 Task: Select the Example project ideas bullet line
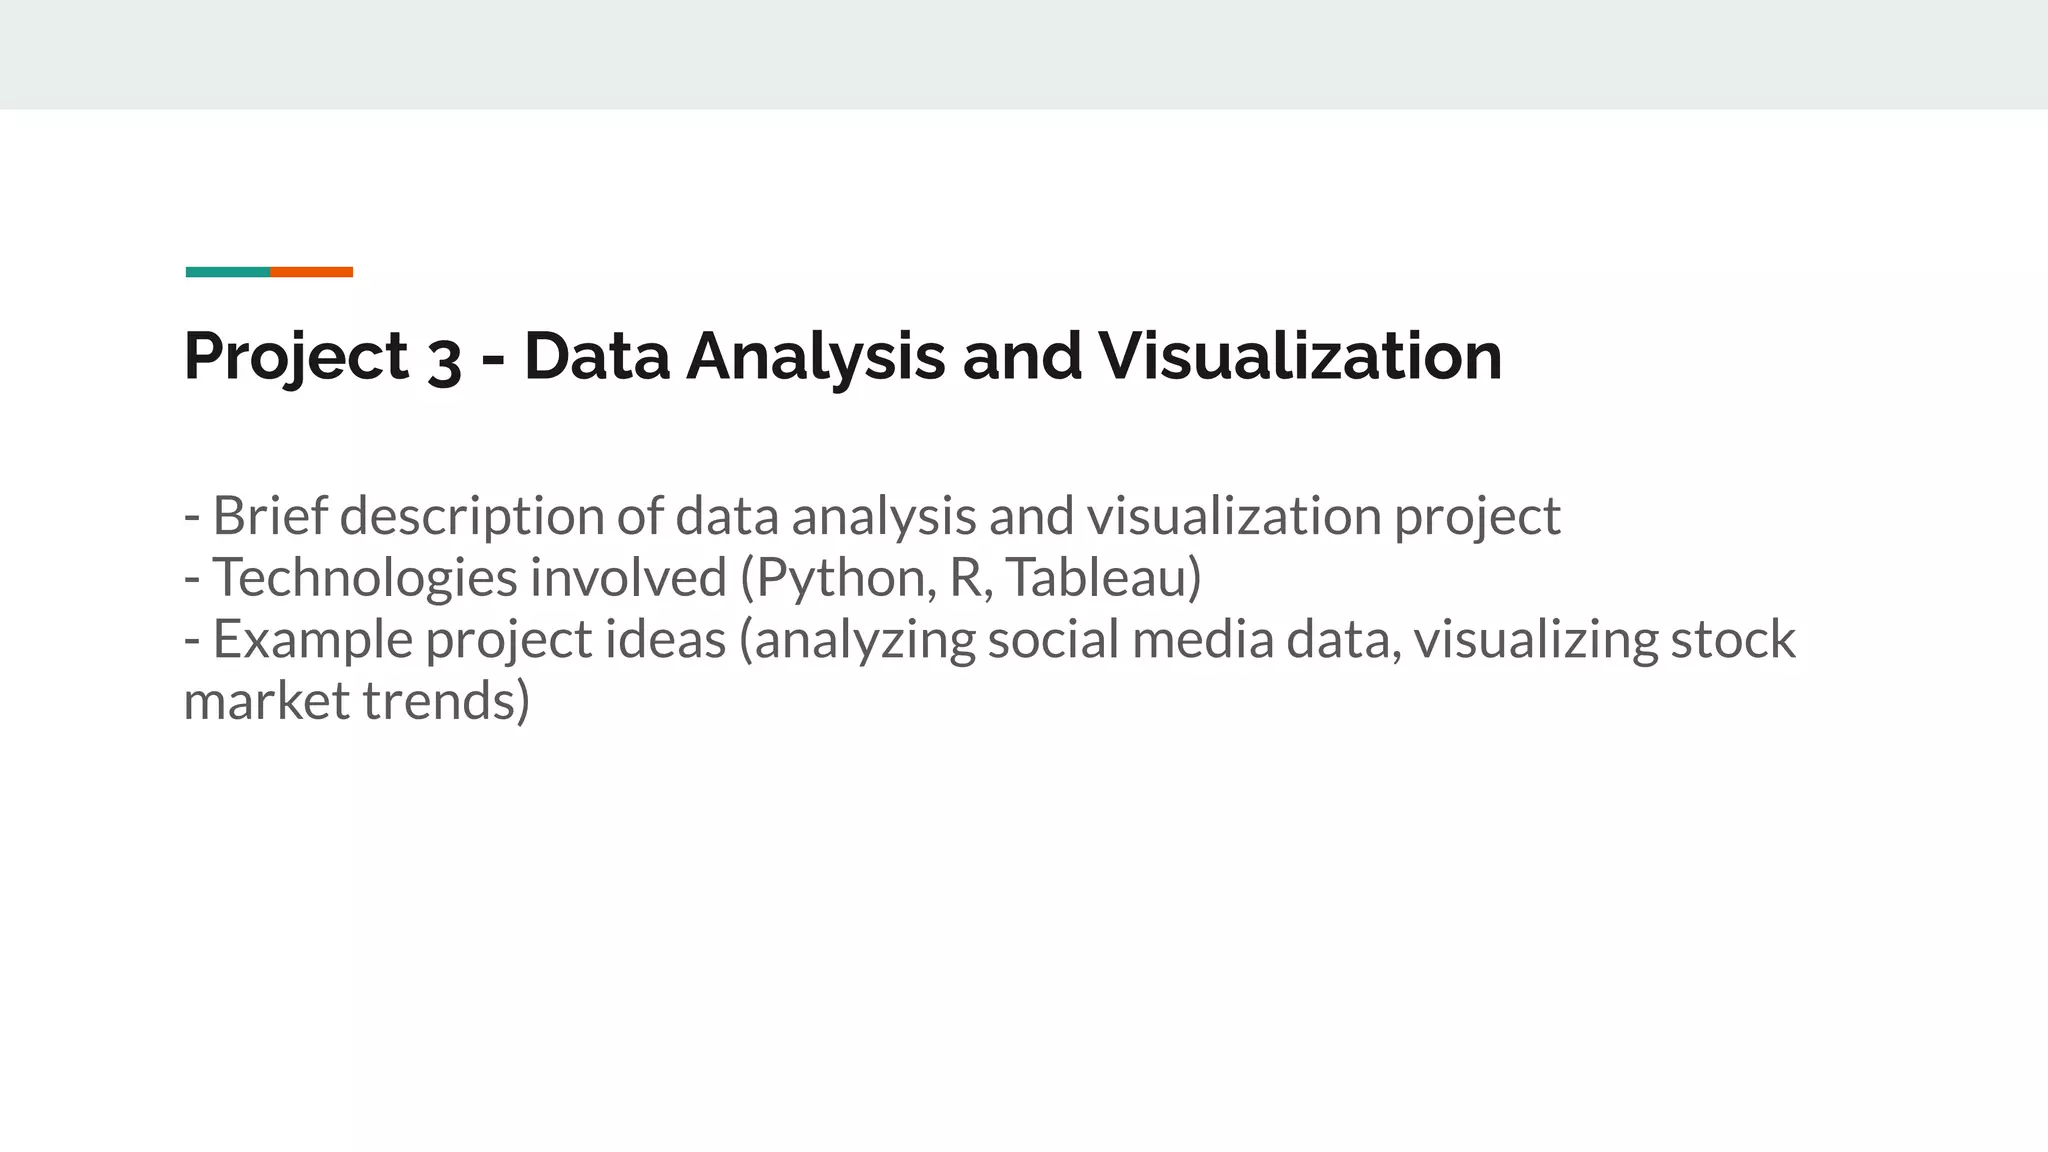pyautogui.click(x=990, y=670)
